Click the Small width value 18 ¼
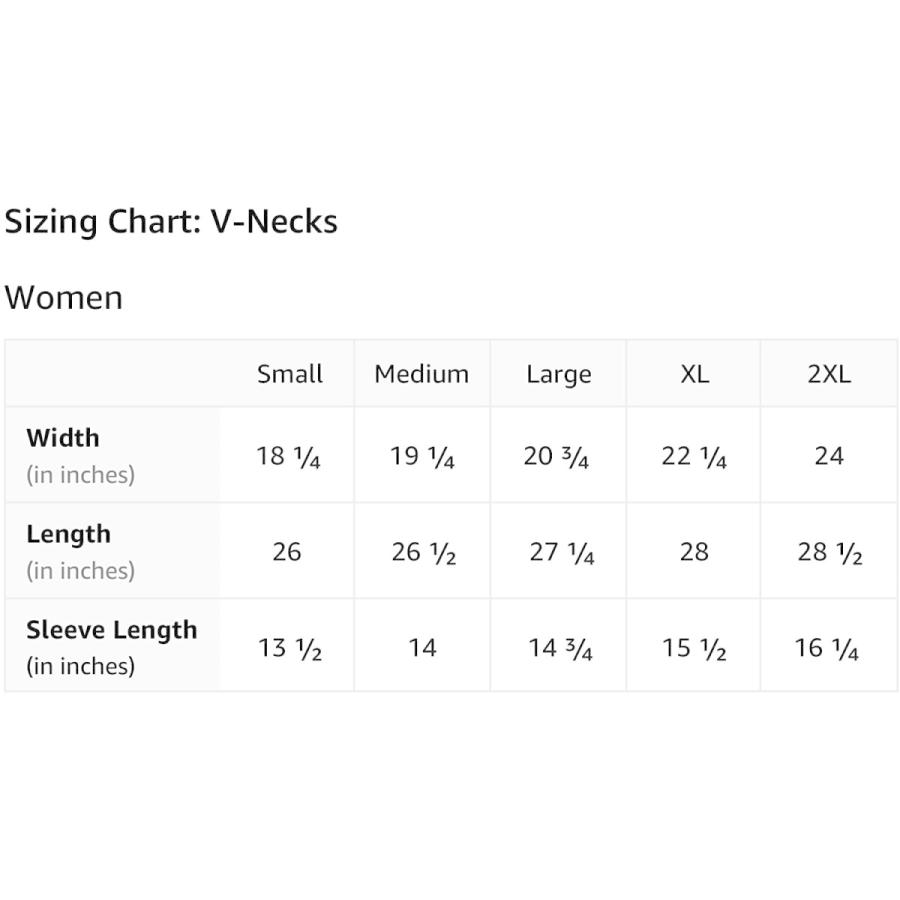The width and height of the screenshot is (900, 900). (288, 457)
